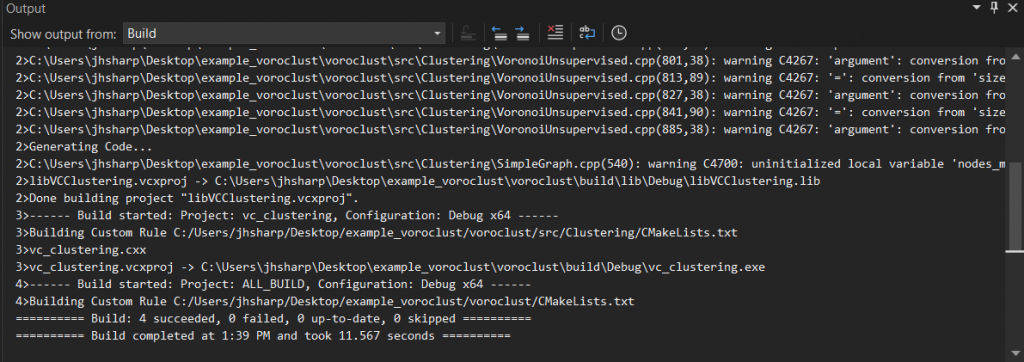1024x362 pixels.
Task: Click the voroclust/CMakeLists.txt custom rule line
Action: (x=325, y=302)
